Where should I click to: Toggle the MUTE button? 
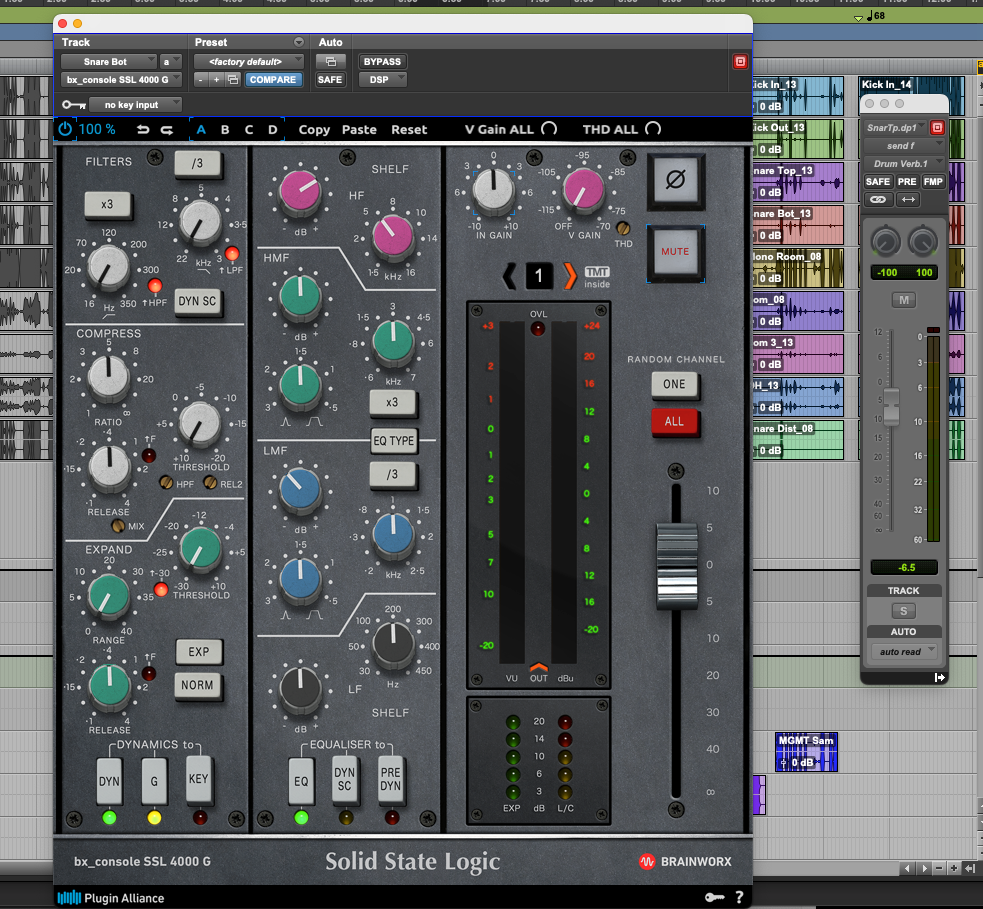[x=675, y=251]
